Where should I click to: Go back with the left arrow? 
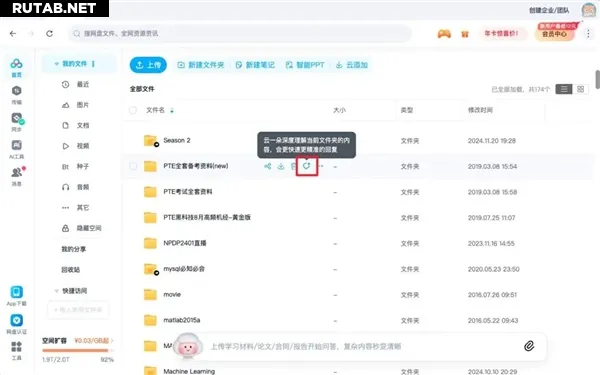pyautogui.click(x=13, y=34)
